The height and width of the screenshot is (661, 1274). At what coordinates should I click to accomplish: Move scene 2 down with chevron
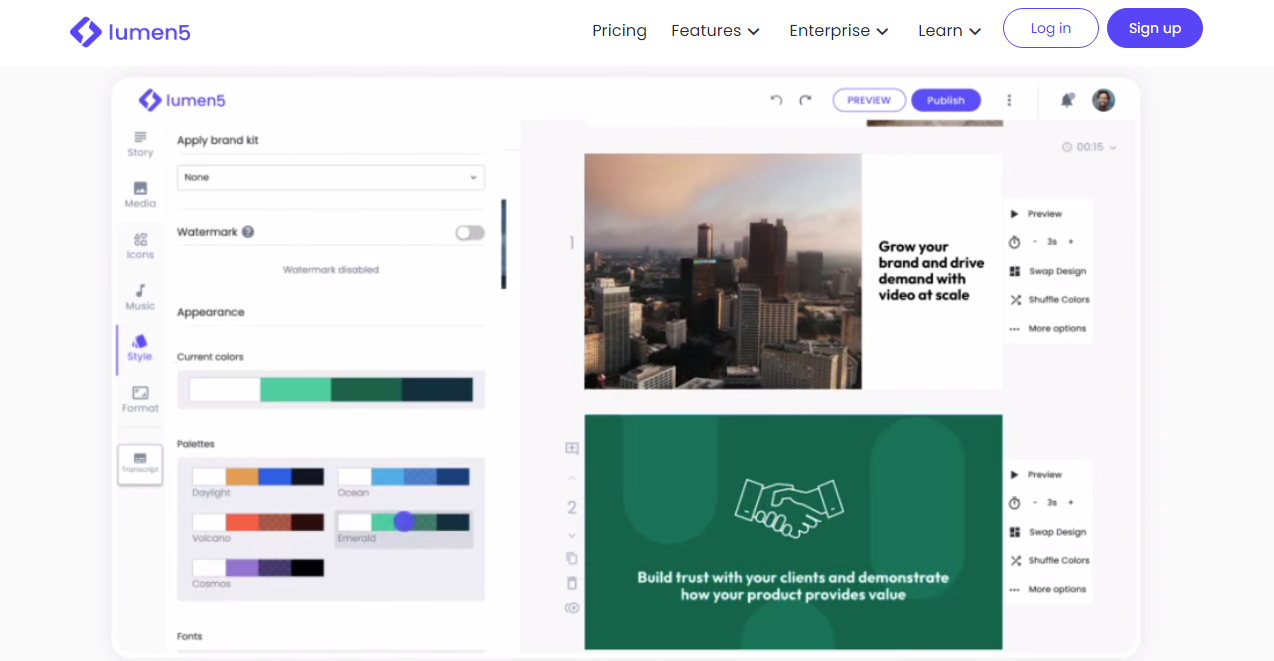[x=572, y=535]
